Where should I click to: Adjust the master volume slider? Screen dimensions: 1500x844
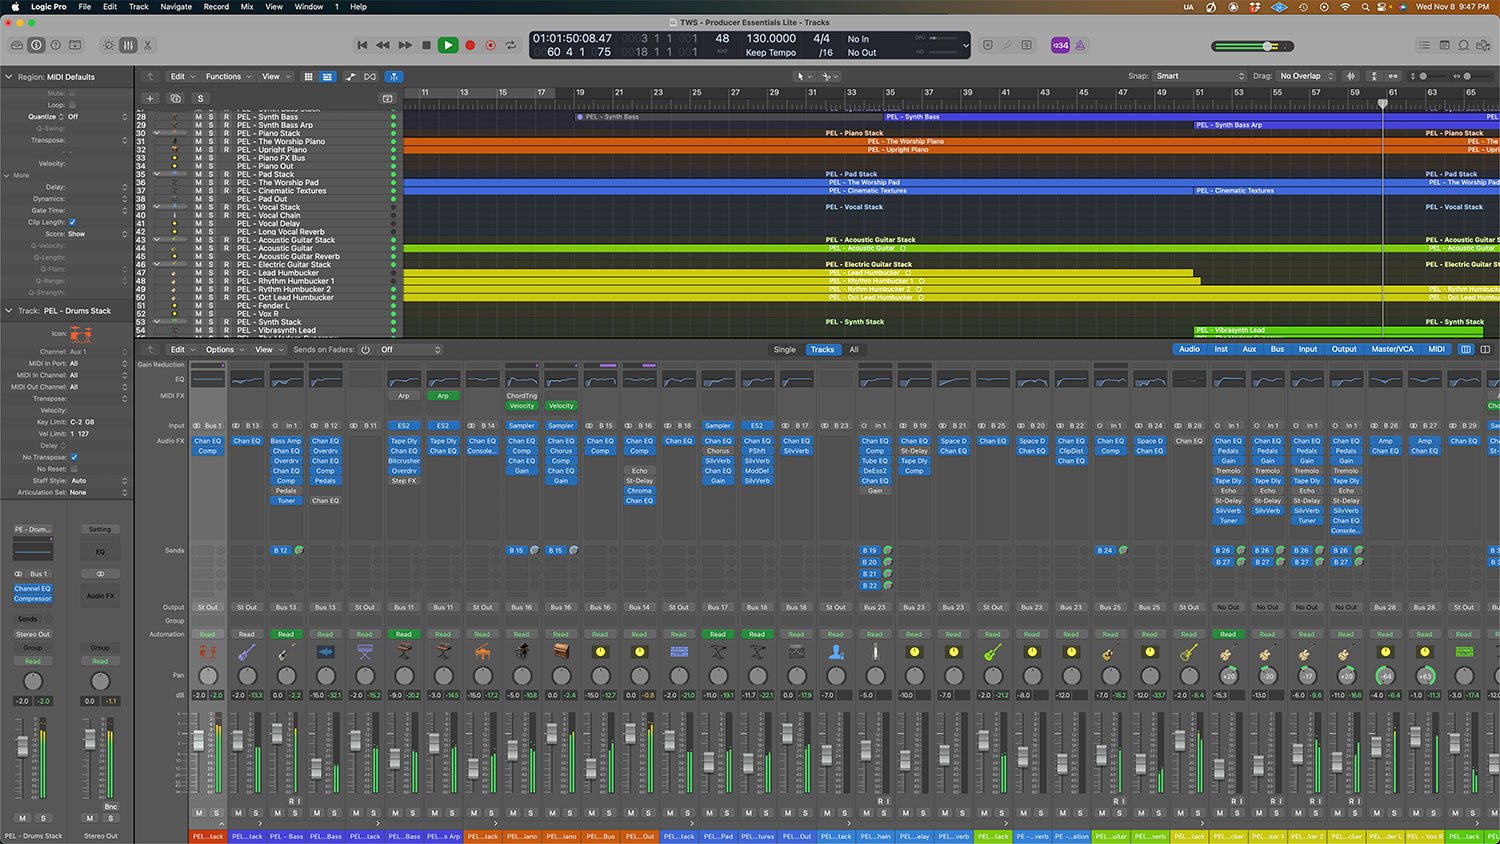[1267, 46]
